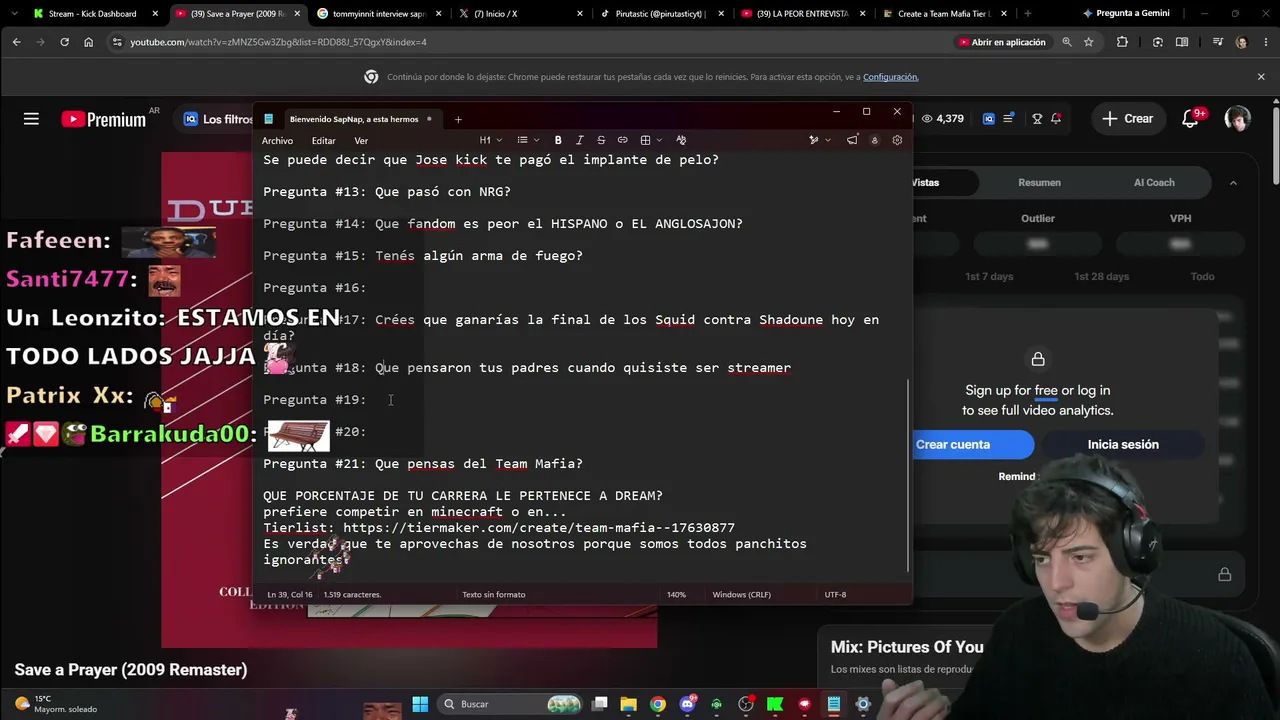Switch to the AI Coach tab
The height and width of the screenshot is (720, 1280).
pyautogui.click(x=1154, y=183)
